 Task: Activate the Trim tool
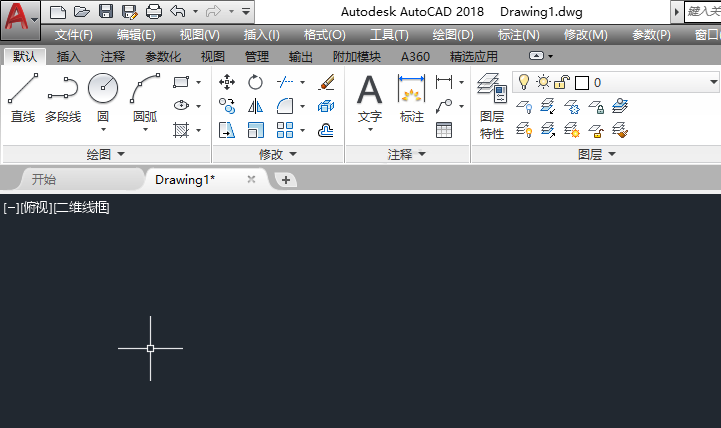[x=285, y=82]
